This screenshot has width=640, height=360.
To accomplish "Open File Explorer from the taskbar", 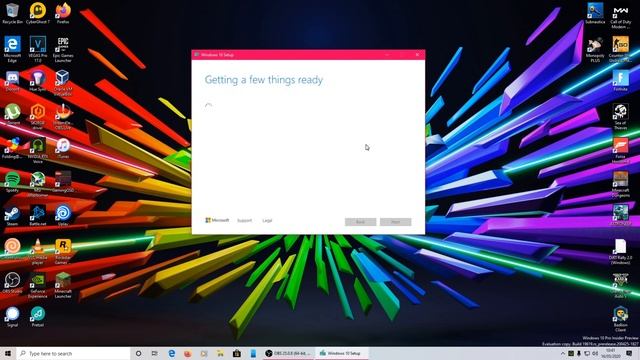I will click(220, 353).
